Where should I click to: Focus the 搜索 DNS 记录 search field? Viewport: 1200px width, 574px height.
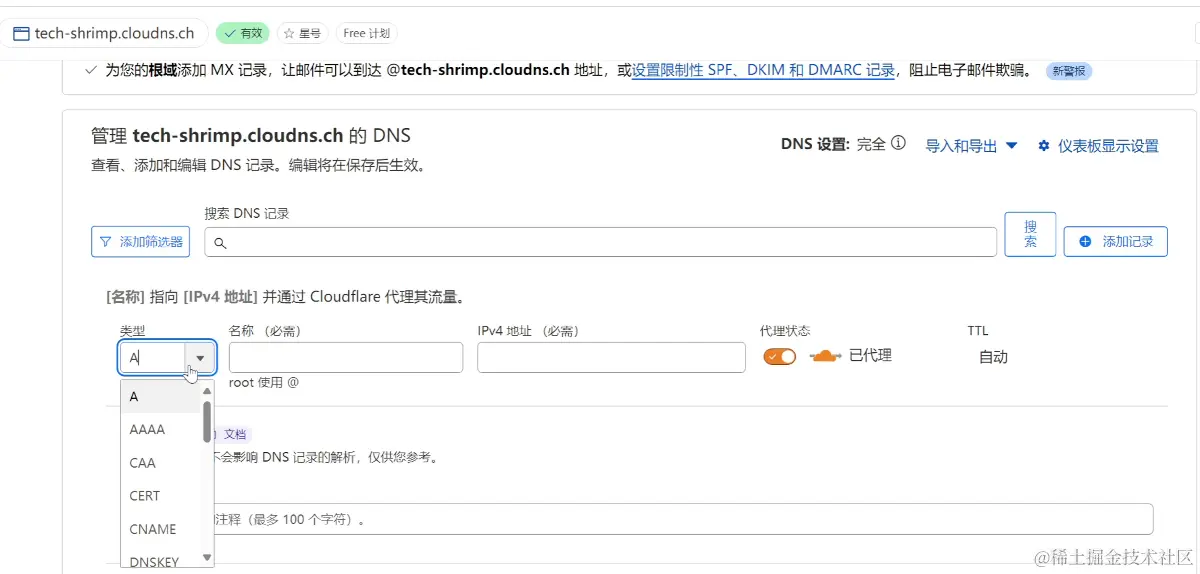pyautogui.click(x=600, y=242)
